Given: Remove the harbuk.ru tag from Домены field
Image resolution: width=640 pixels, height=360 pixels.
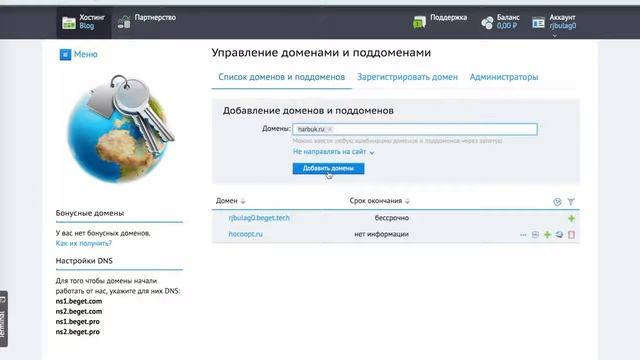Looking at the screenshot, I should (330, 129).
